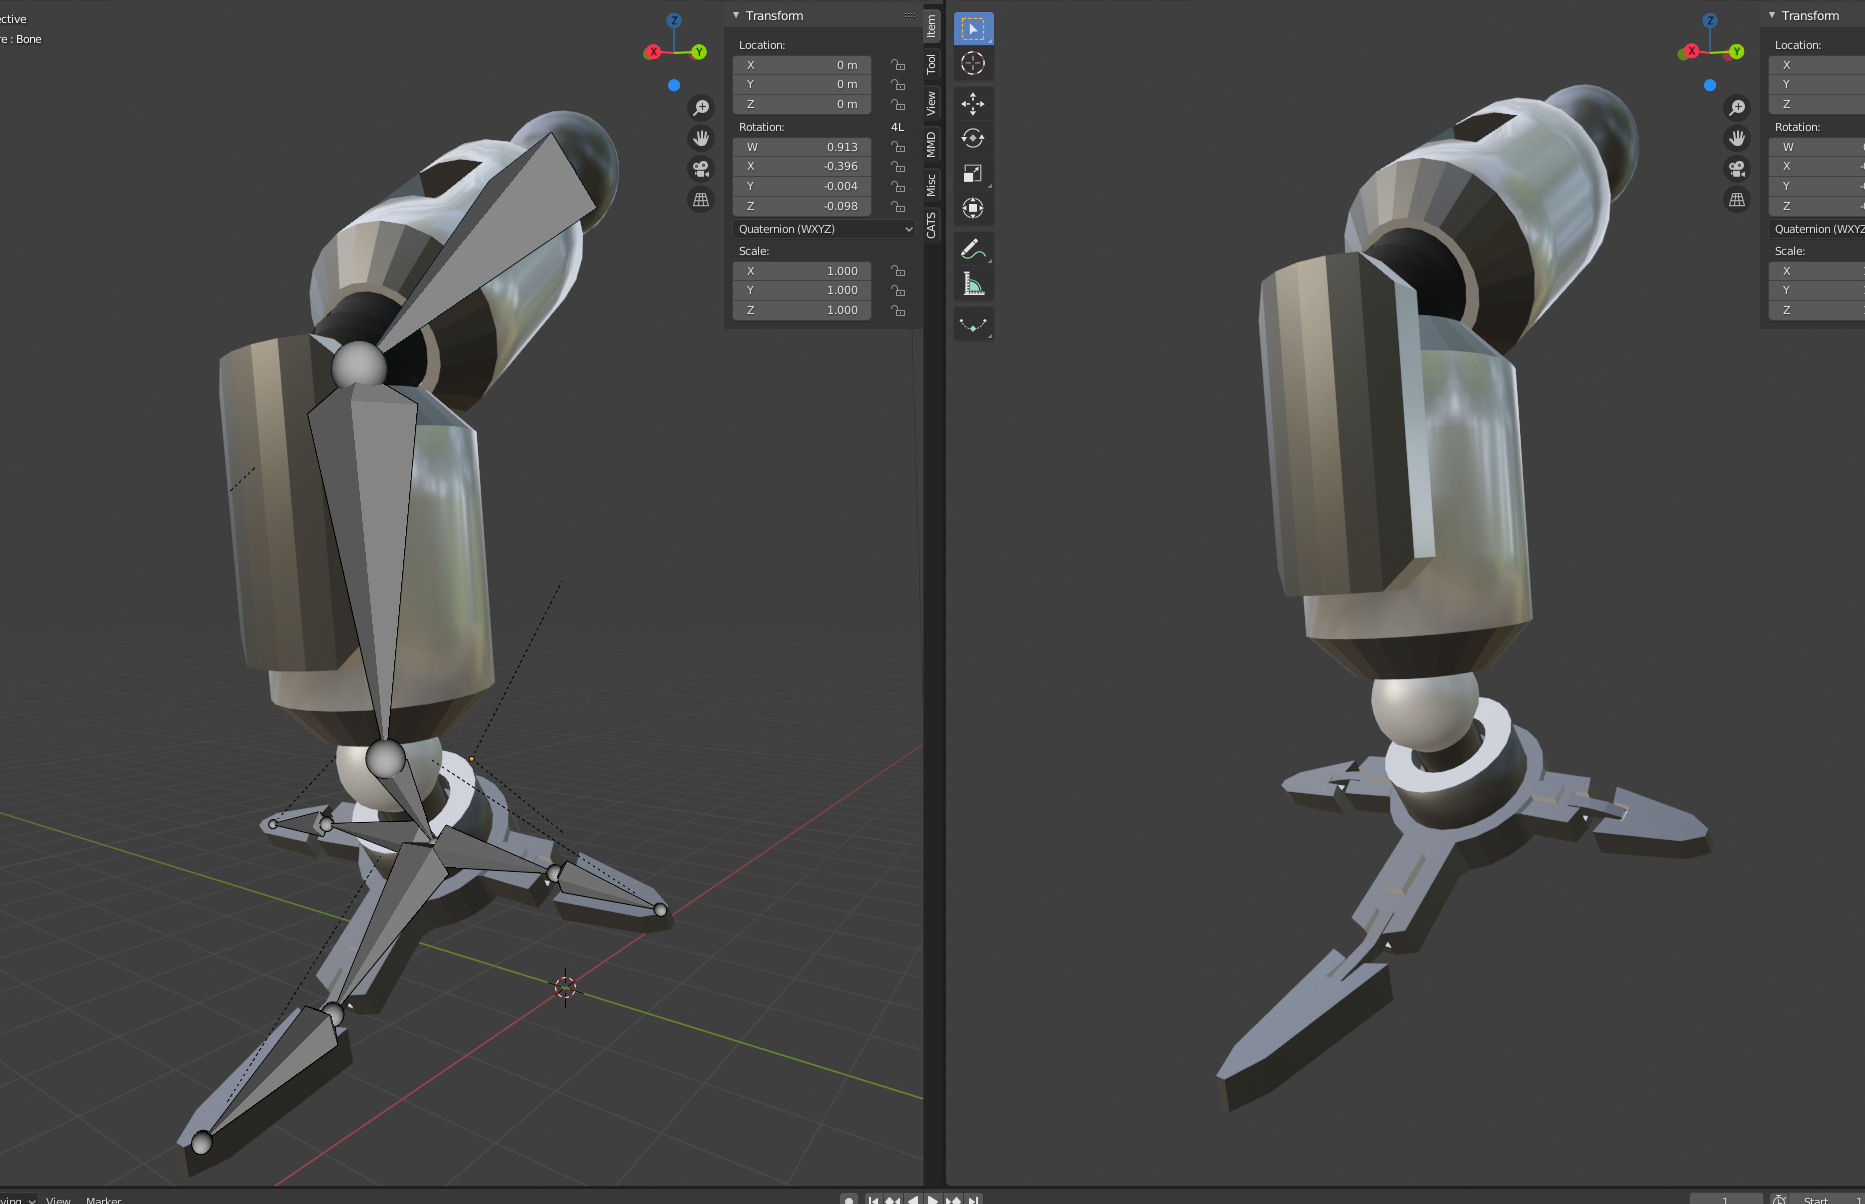
Task: Lock Scale Y in left Transform panel
Action: point(898,290)
